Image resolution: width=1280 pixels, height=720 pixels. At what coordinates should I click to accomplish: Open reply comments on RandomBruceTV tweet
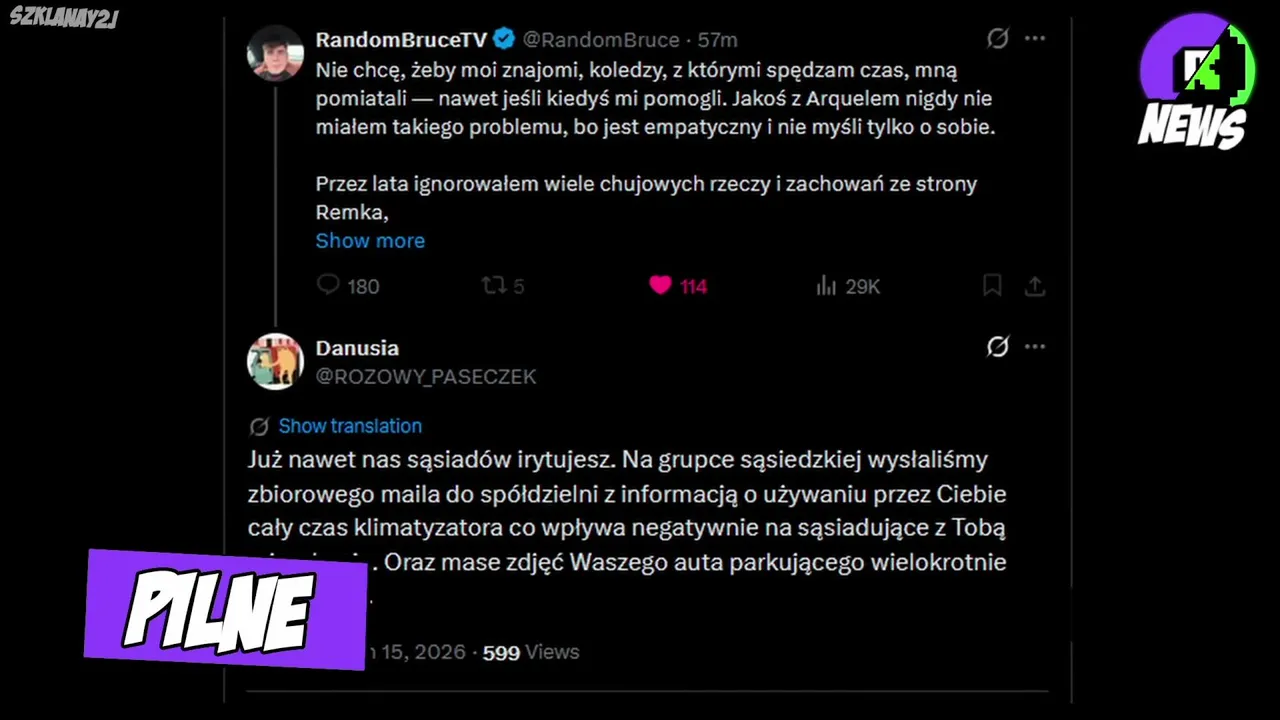329,286
